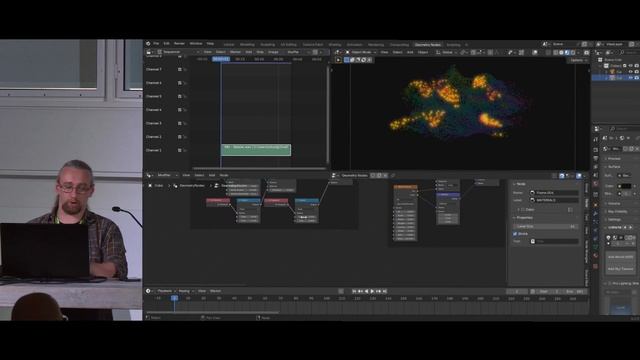Enable the Color checkbox in the Node panel

[522, 209]
